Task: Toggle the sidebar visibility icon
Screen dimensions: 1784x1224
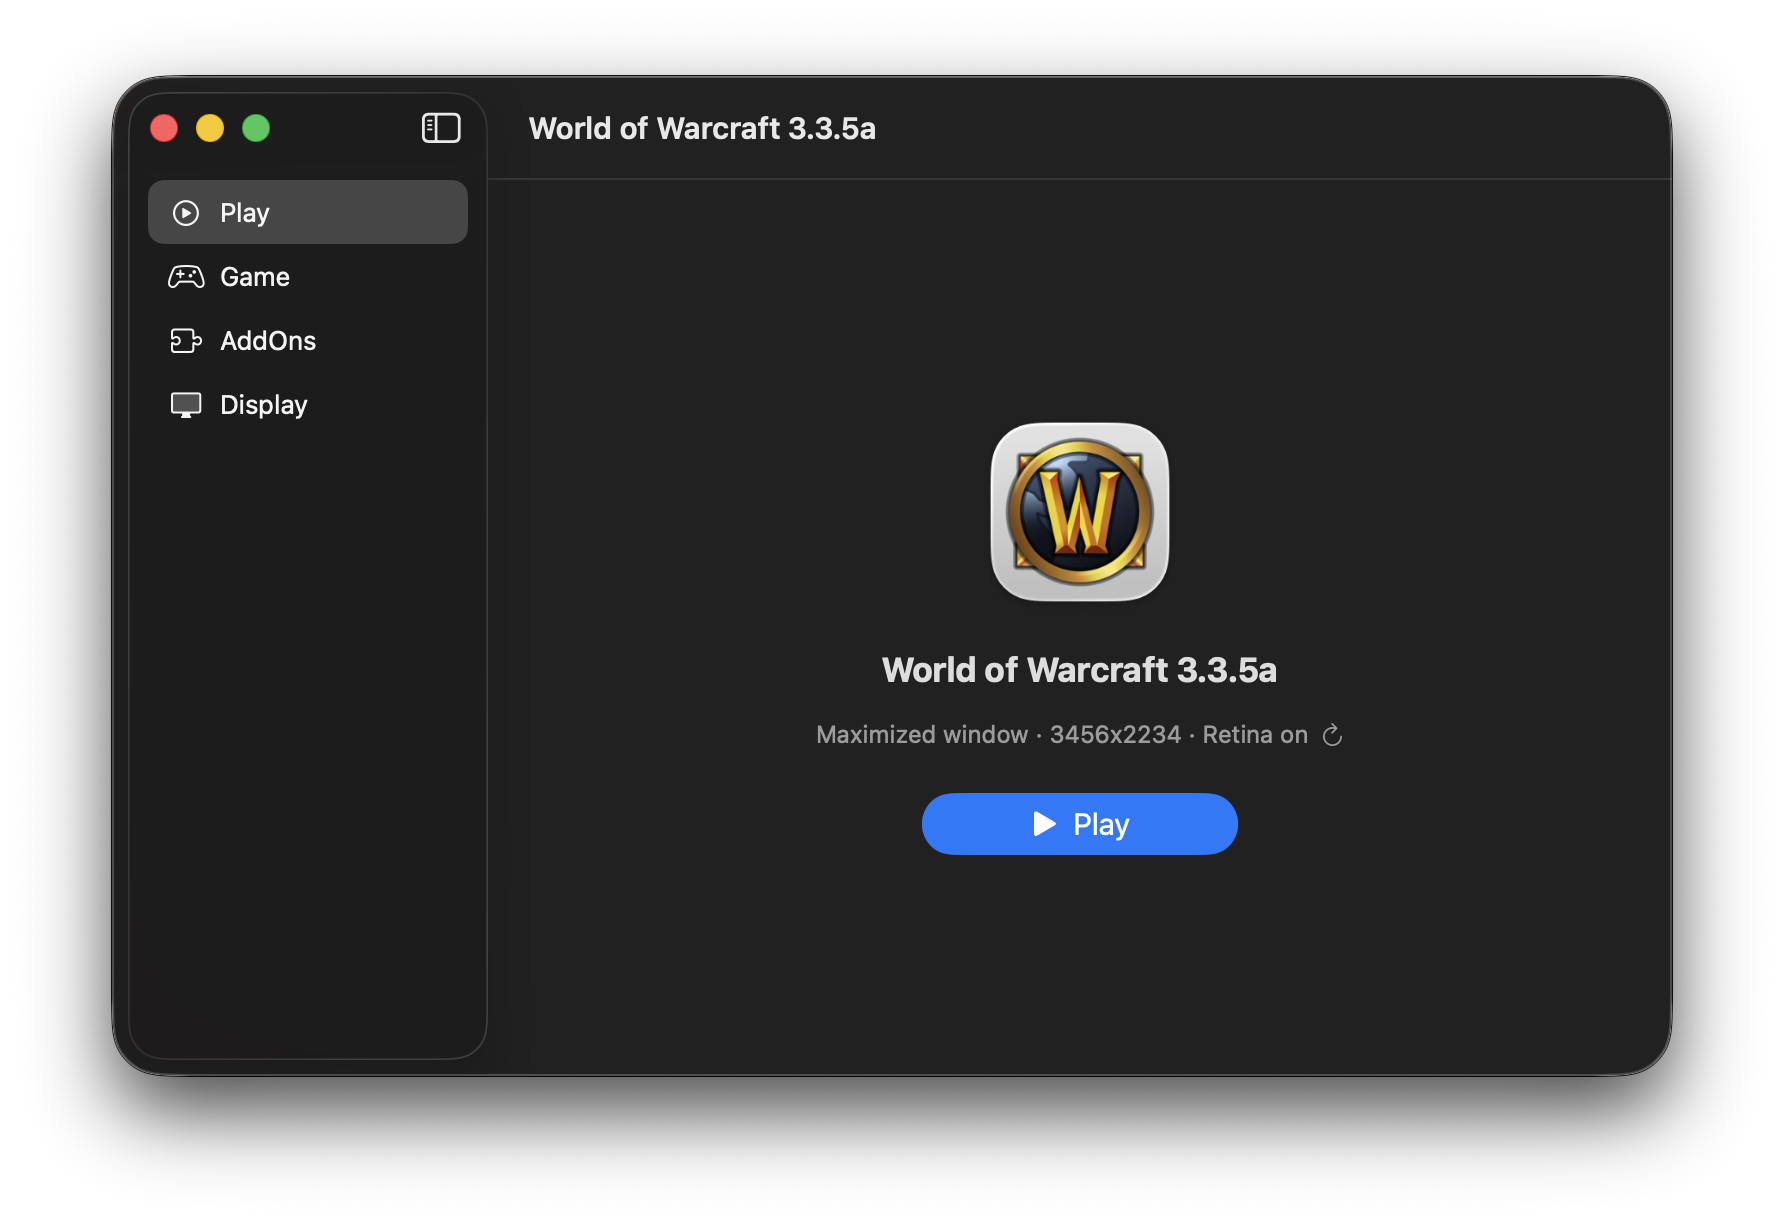Action: click(x=441, y=128)
